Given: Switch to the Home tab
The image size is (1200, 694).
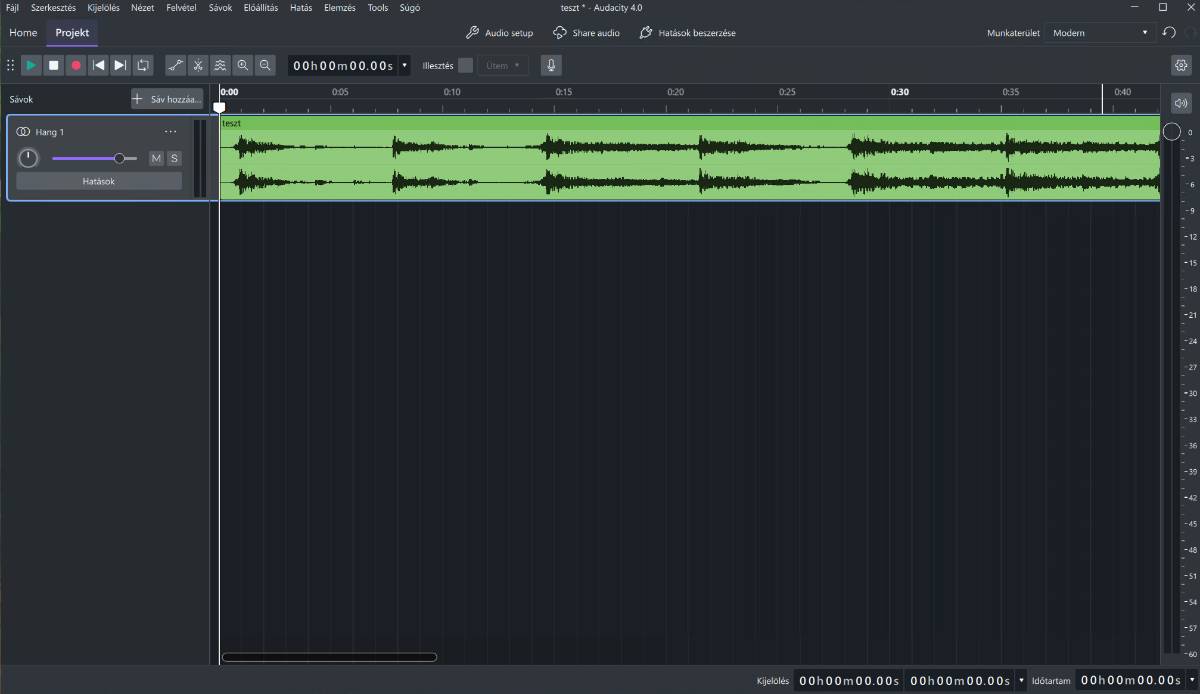Looking at the screenshot, I should (x=23, y=33).
